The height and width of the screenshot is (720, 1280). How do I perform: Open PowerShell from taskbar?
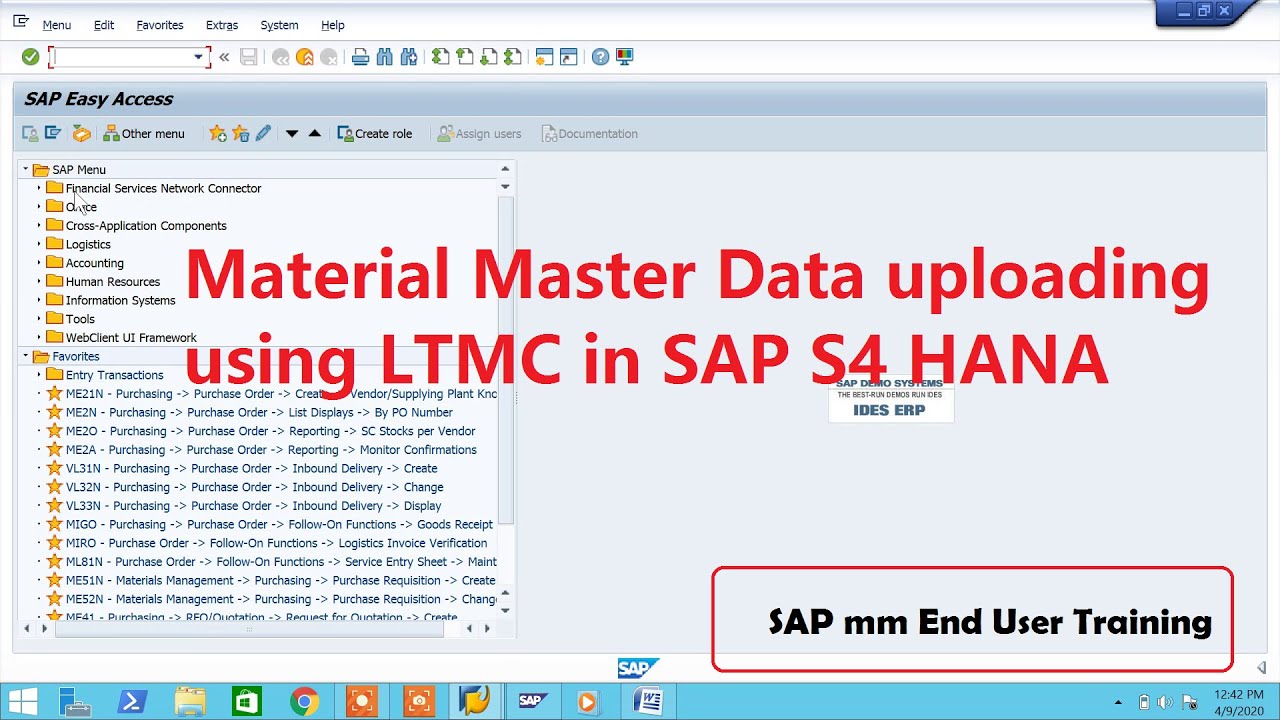pyautogui.click(x=133, y=702)
